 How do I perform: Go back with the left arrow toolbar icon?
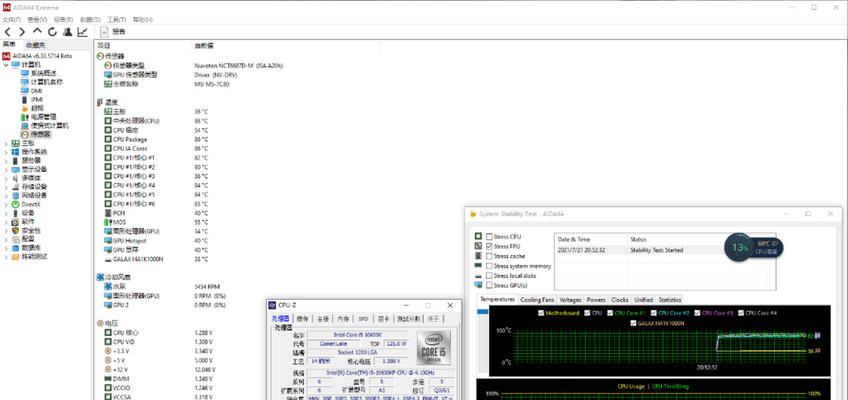pos(7,32)
